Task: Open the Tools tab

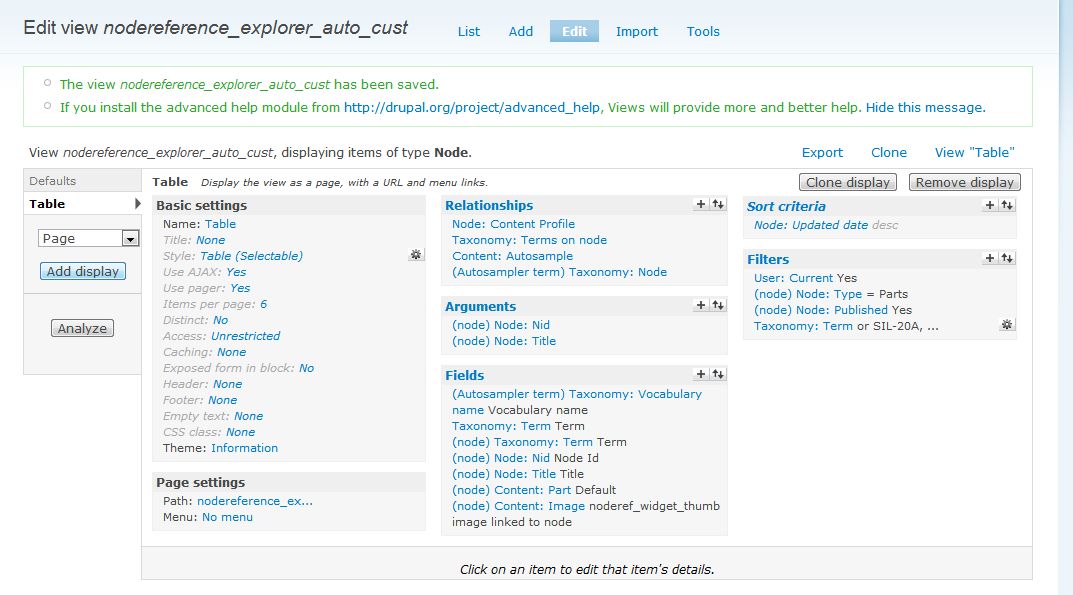Action: pyautogui.click(x=702, y=31)
